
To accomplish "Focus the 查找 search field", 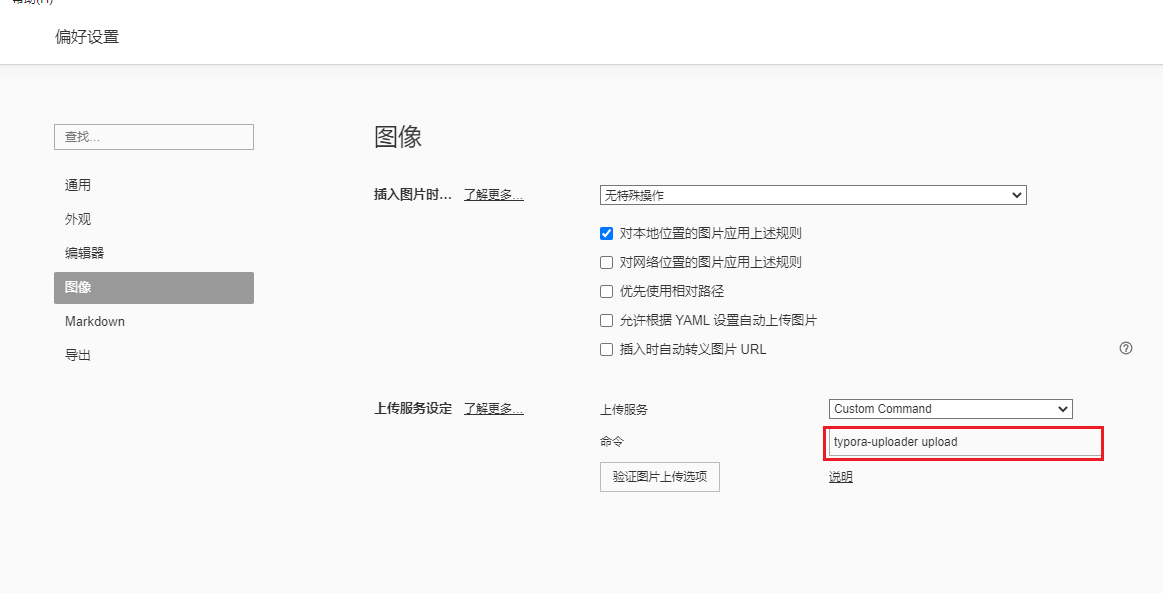I will click(154, 137).
